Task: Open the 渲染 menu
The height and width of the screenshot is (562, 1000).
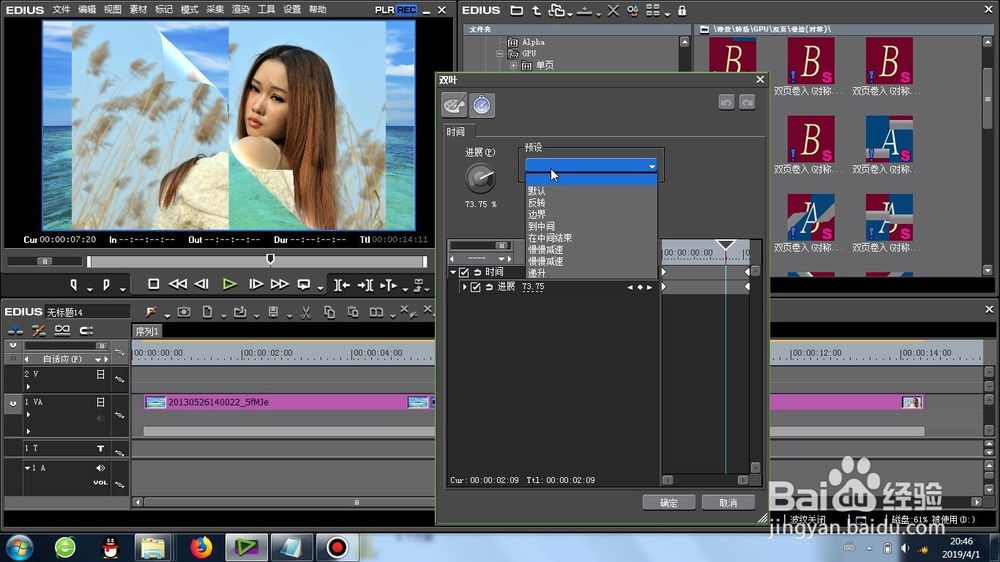Action: click(240, 10)
